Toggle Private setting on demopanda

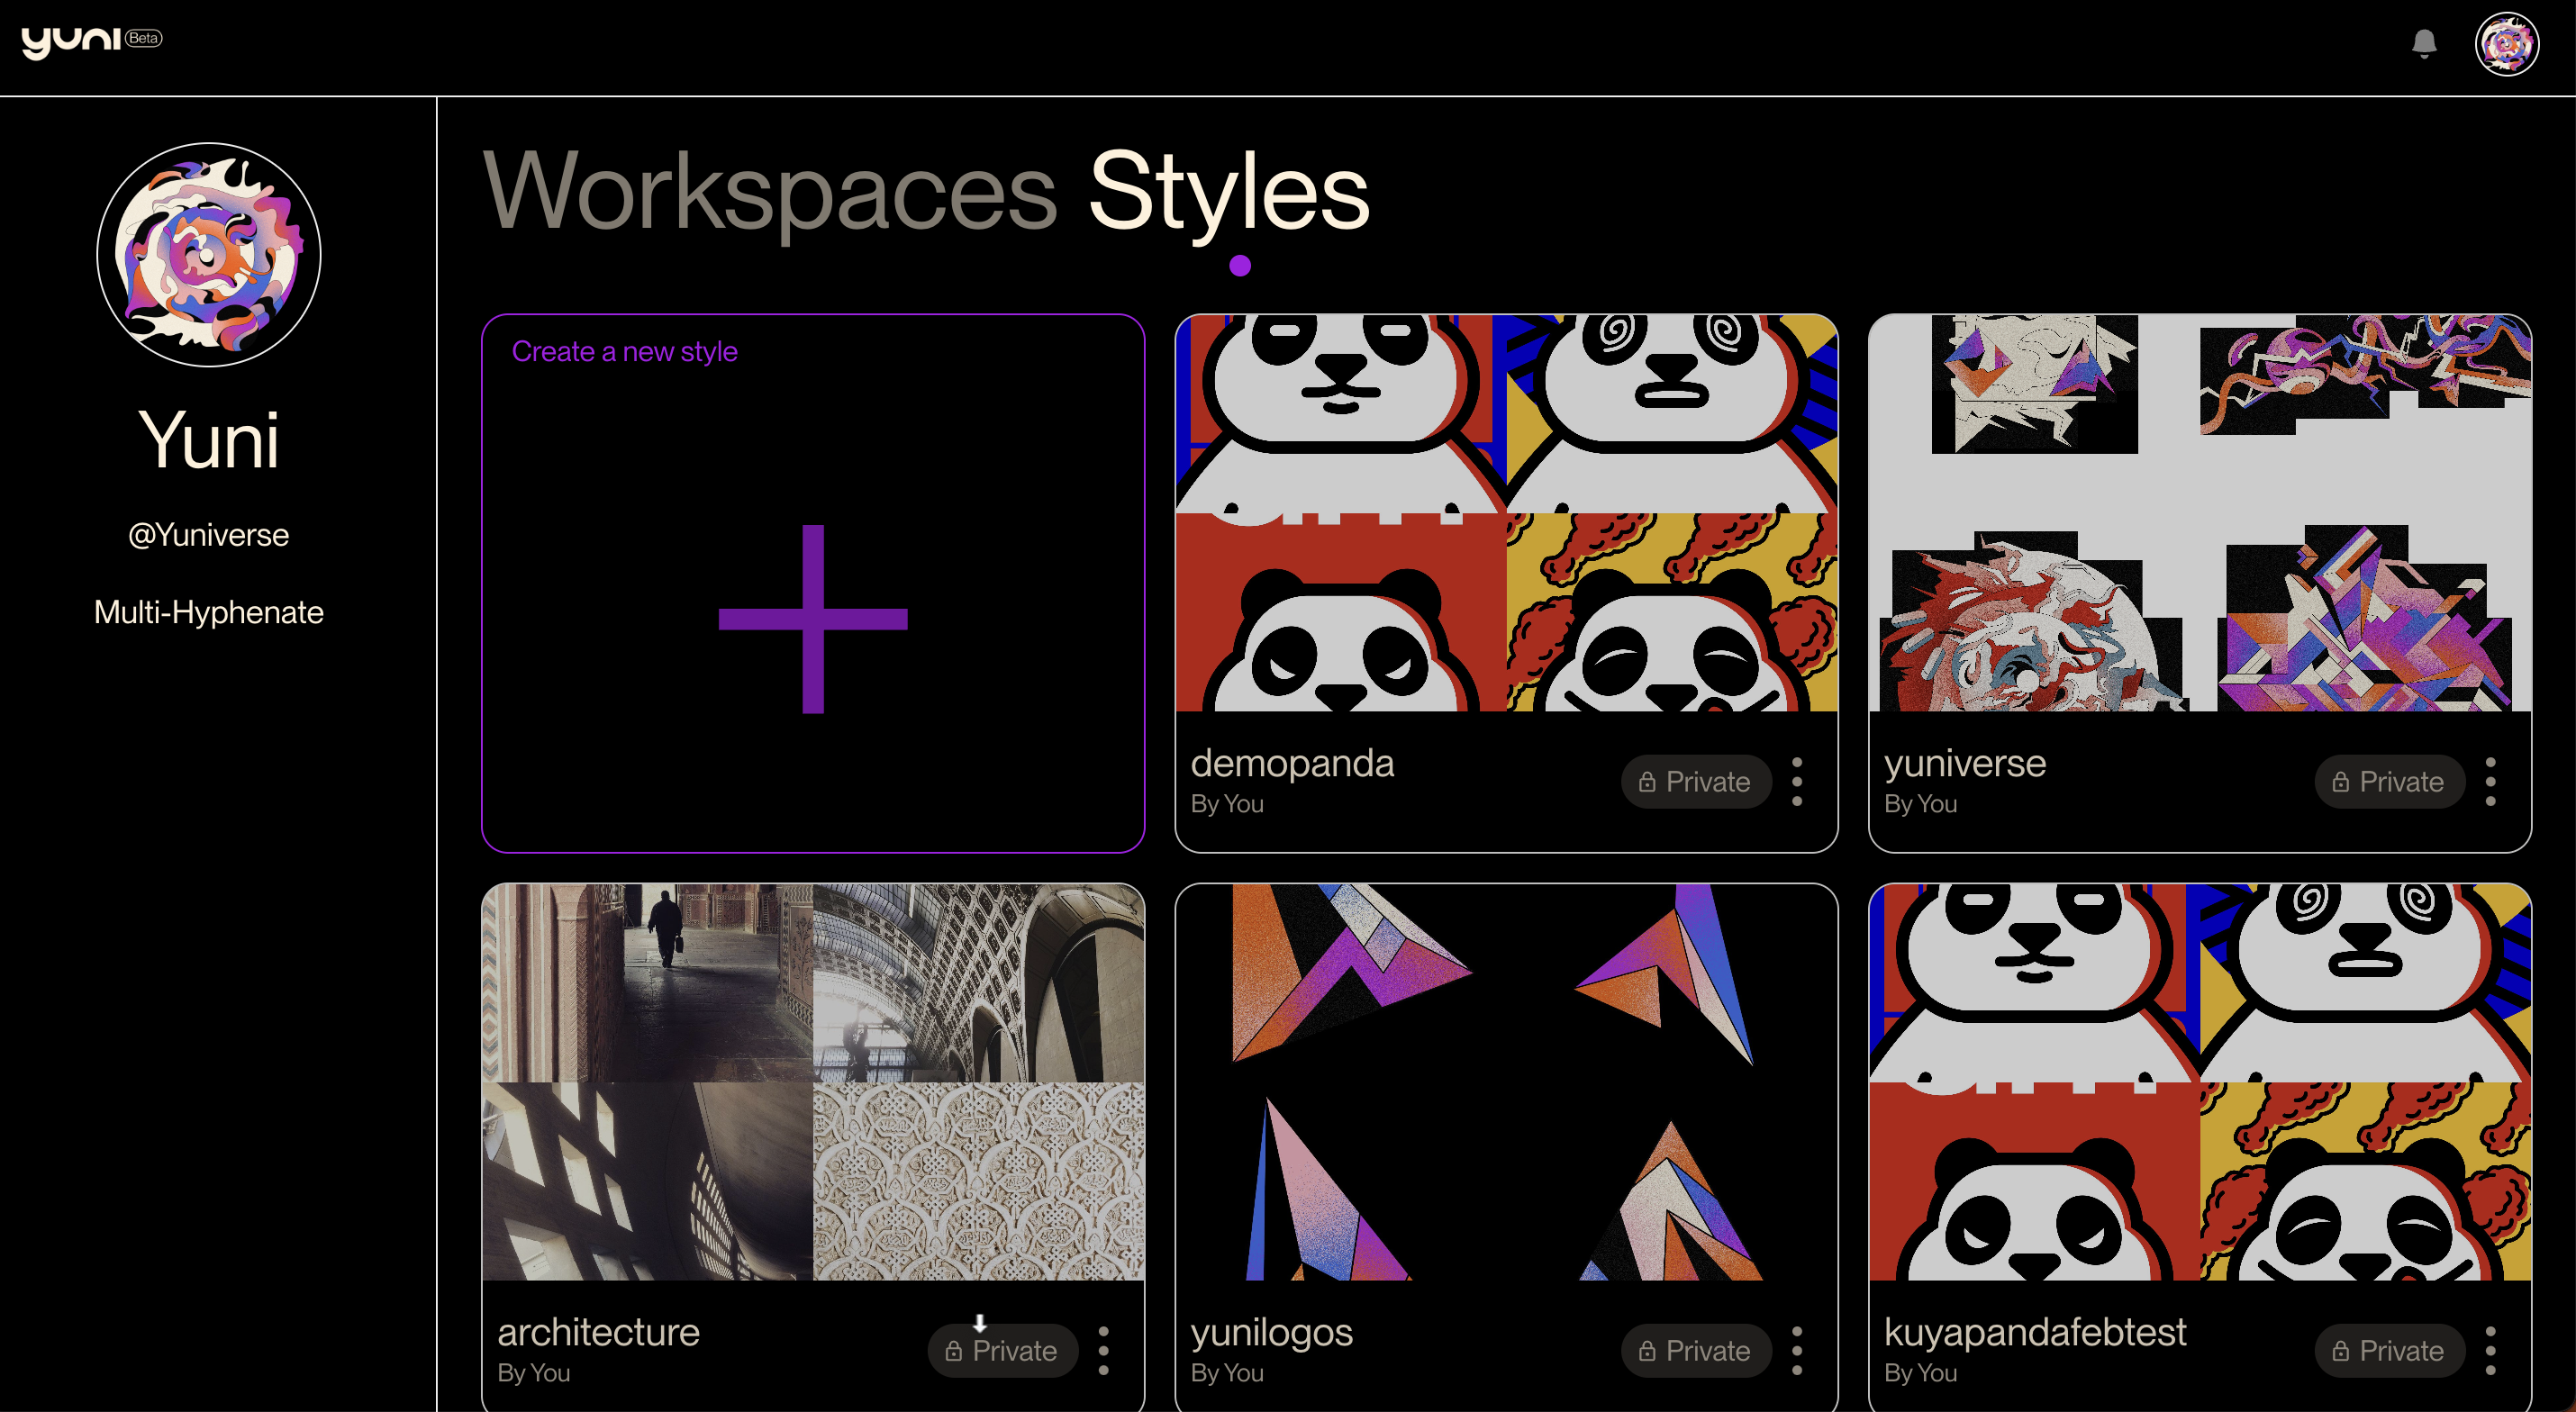(x=1695, y=781)
